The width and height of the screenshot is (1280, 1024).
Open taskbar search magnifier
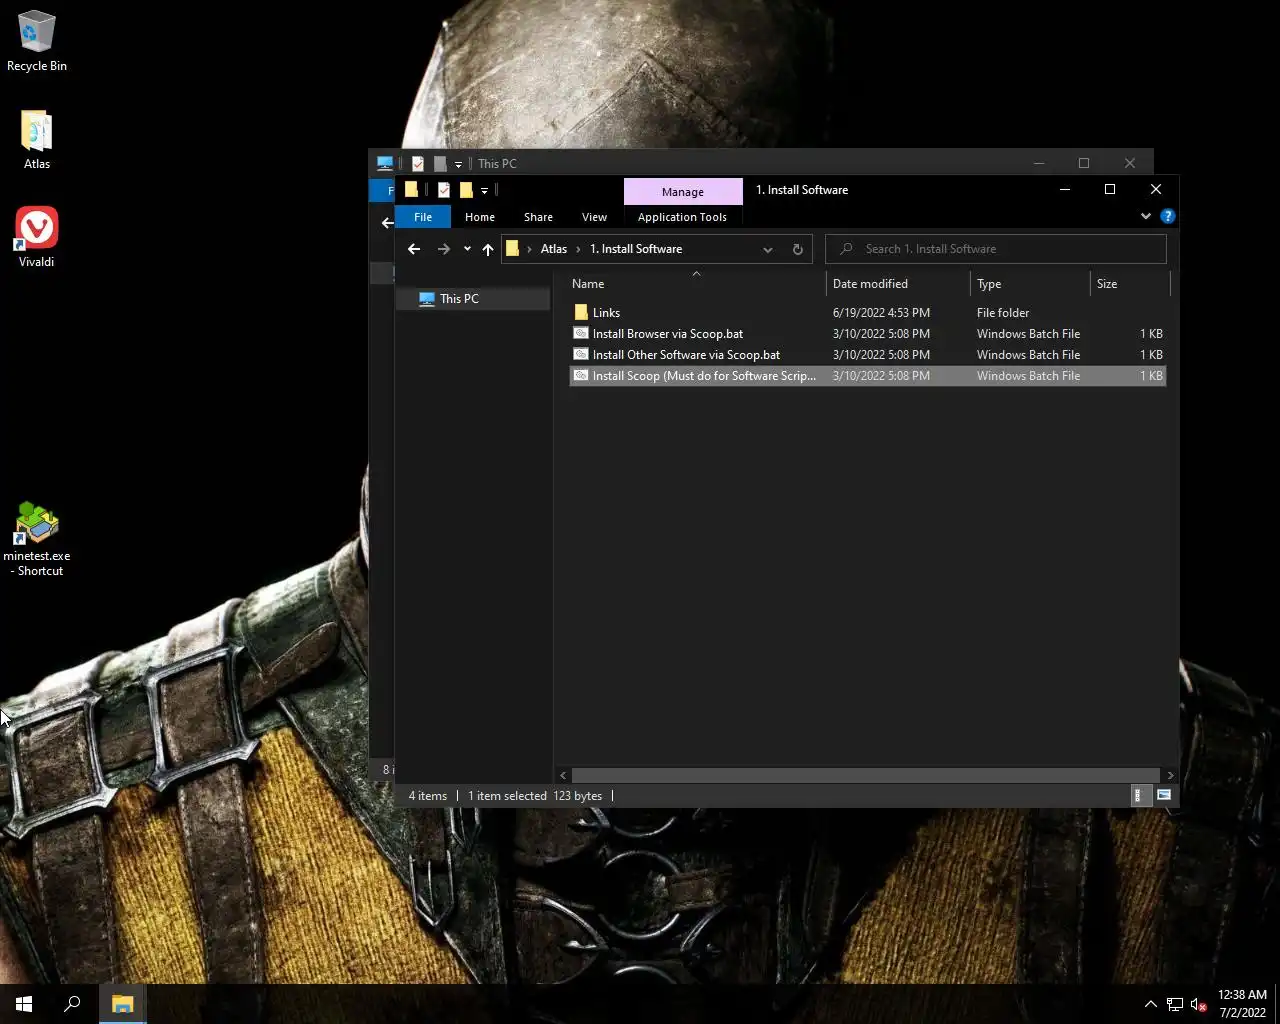(72, 1004)
